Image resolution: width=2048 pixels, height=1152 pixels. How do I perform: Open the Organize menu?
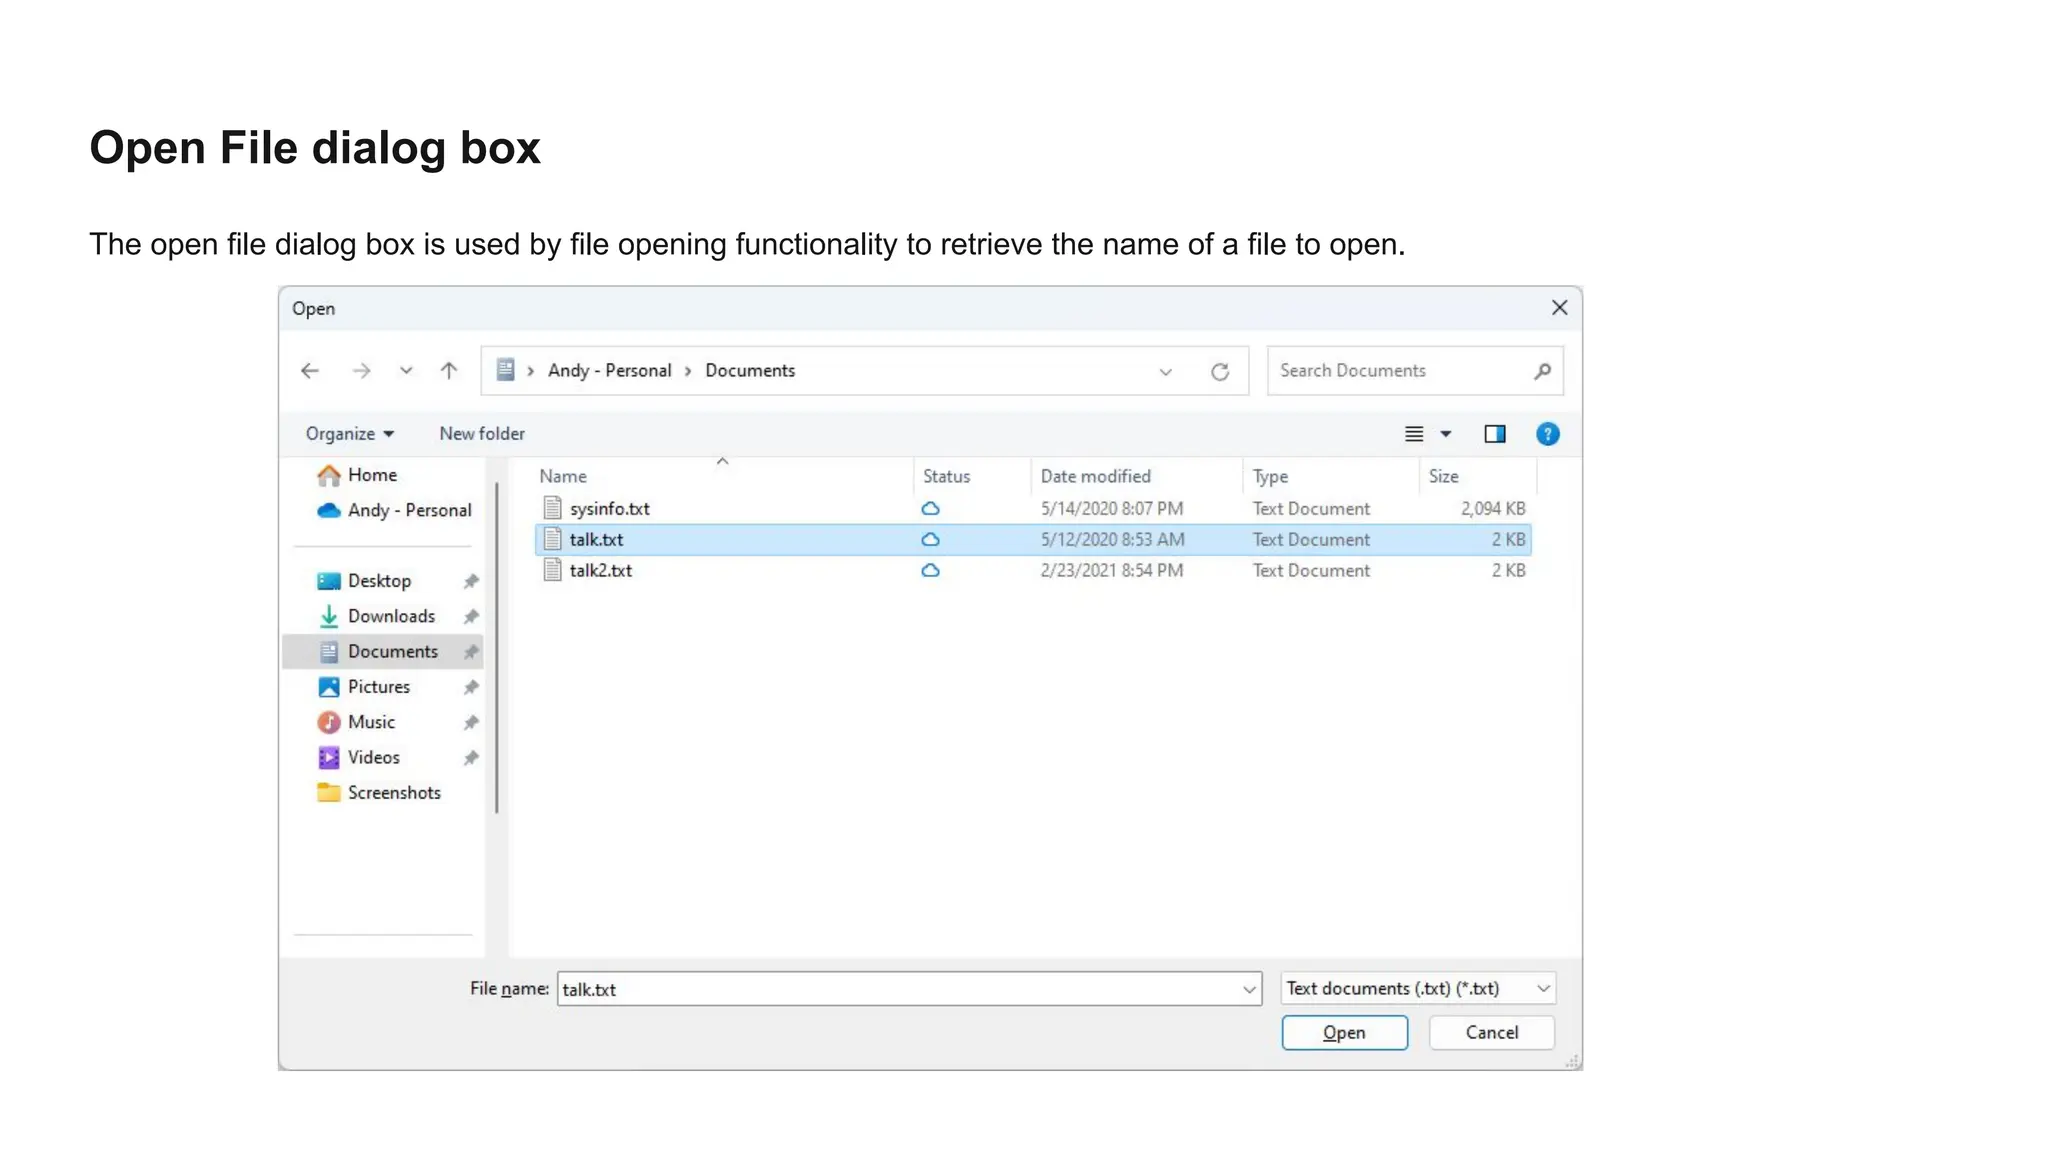click(349, 434)
